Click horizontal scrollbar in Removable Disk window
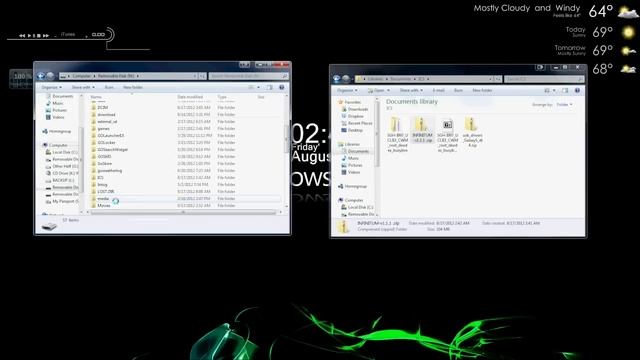640x360 pixels. tap(183, 212)
